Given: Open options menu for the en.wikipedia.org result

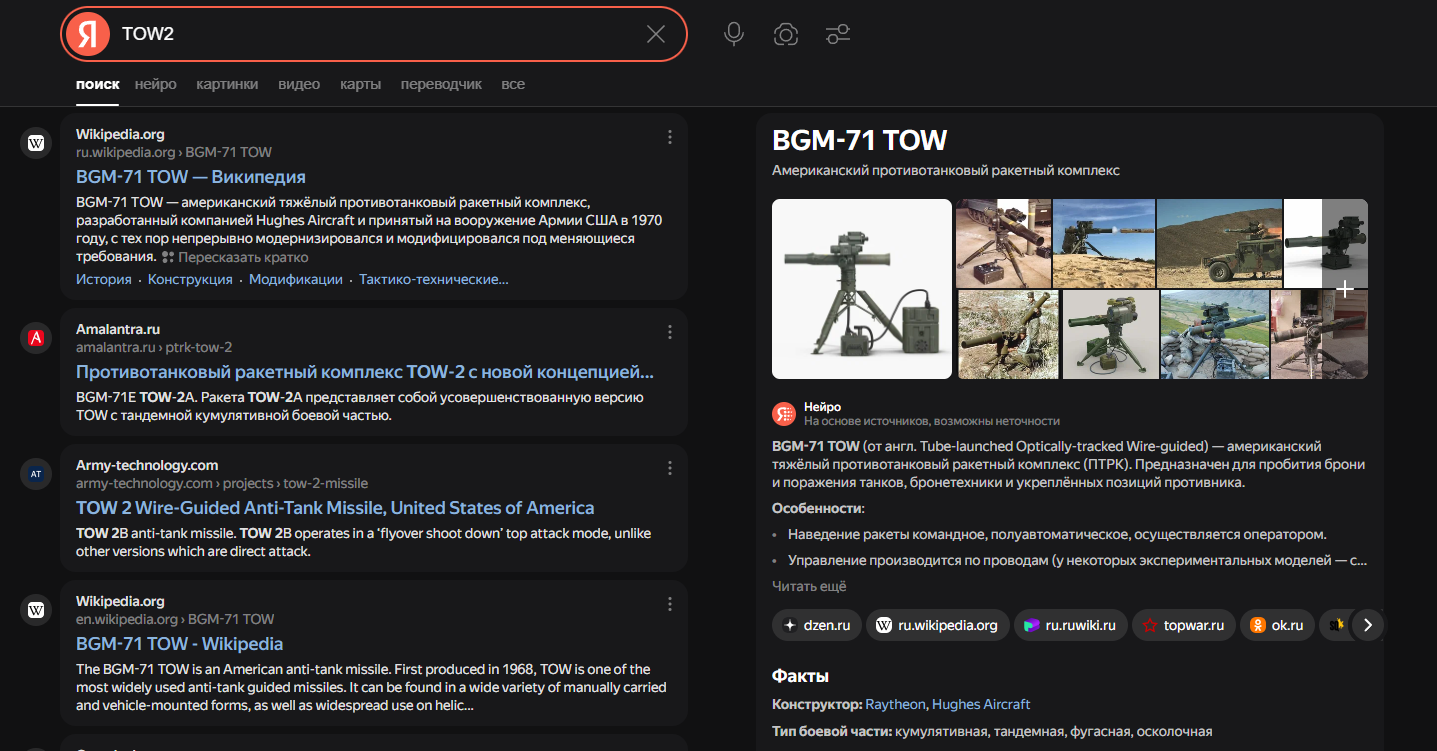Looking at the screenshot, I should tap(670, 604).
